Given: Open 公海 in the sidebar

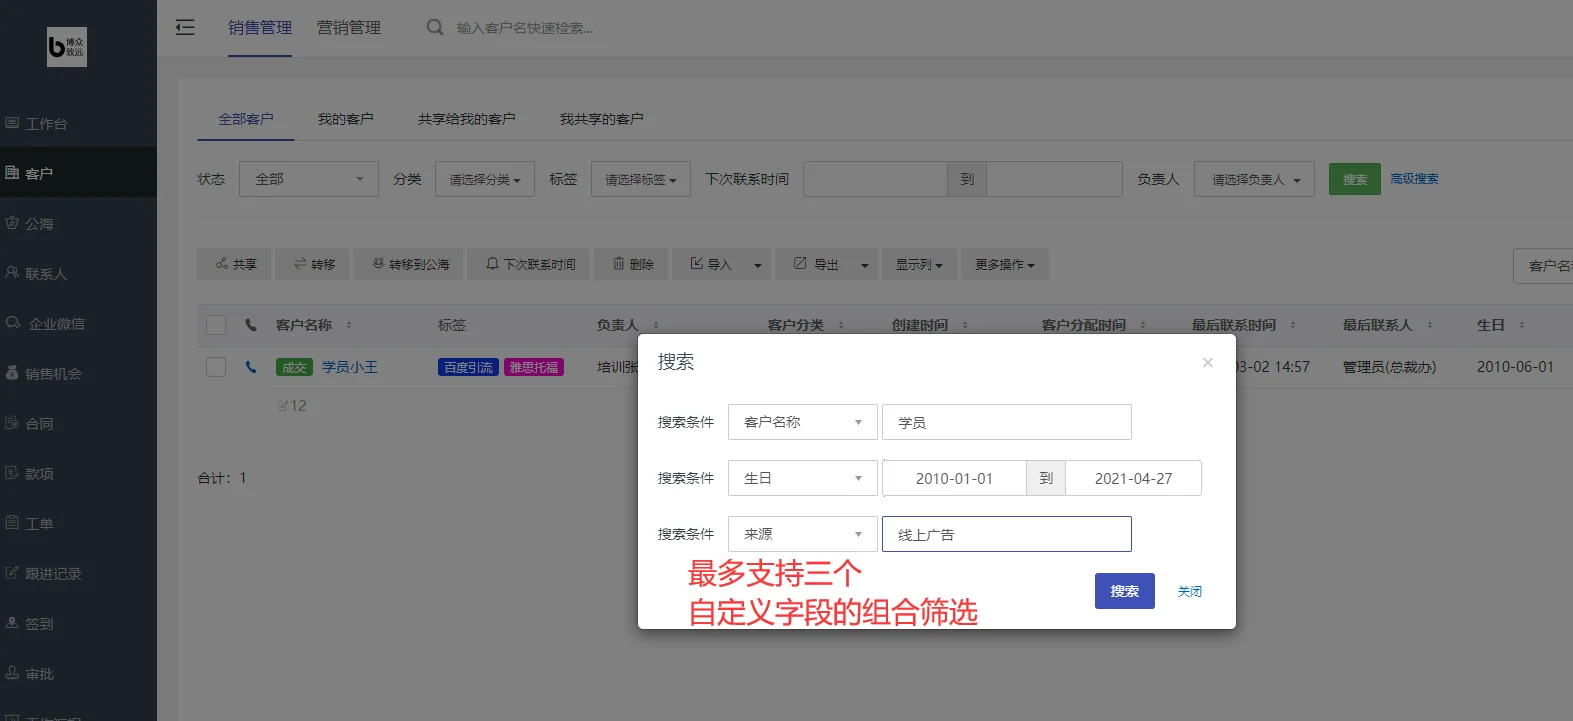Looking at the screenshot, I should [x=78, y=223].
